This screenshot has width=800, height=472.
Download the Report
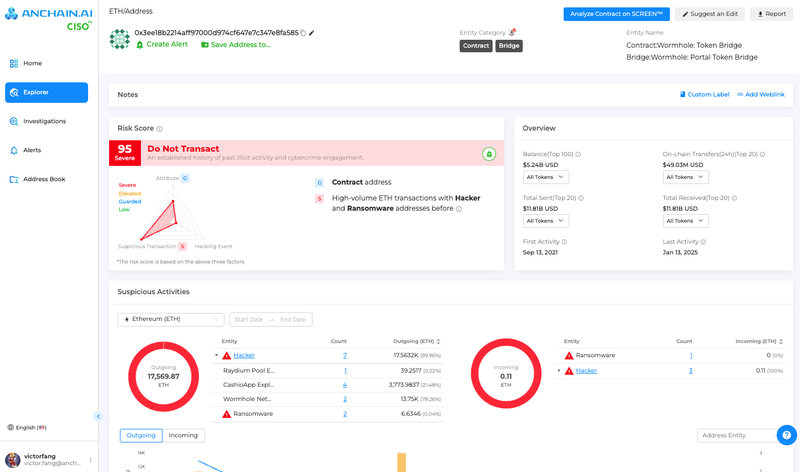pyautogui.click(x=771, y=14)
